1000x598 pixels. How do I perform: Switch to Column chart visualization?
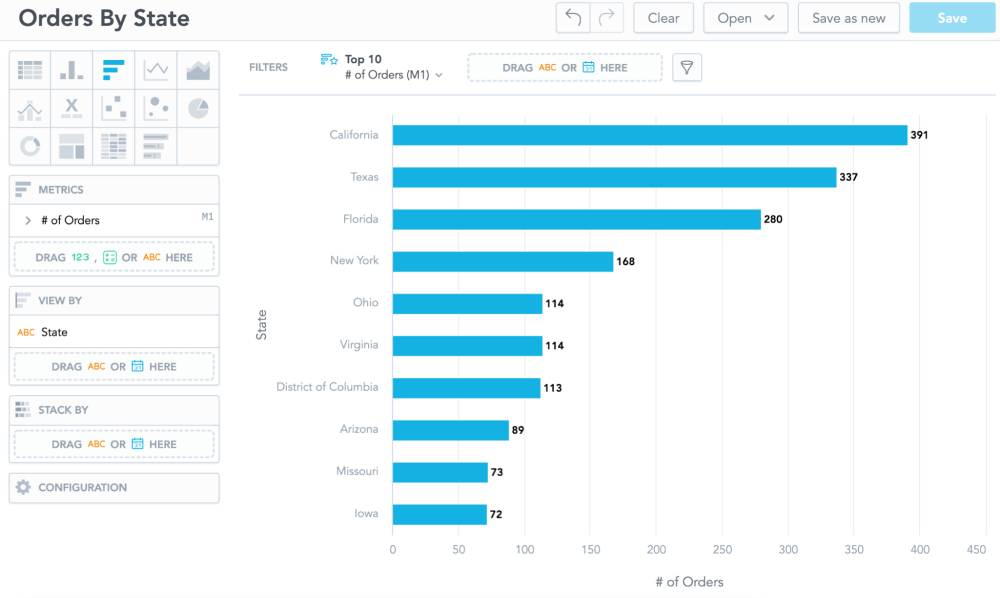click(x=72, y=70)
